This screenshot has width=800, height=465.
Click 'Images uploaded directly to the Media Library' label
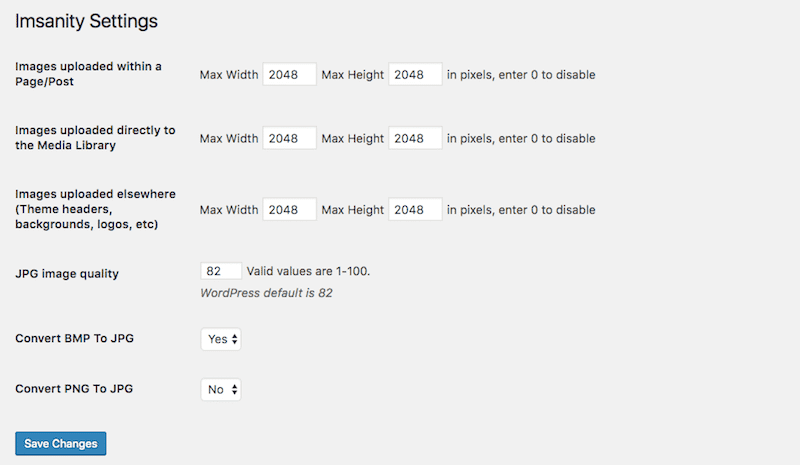[95, 138]
